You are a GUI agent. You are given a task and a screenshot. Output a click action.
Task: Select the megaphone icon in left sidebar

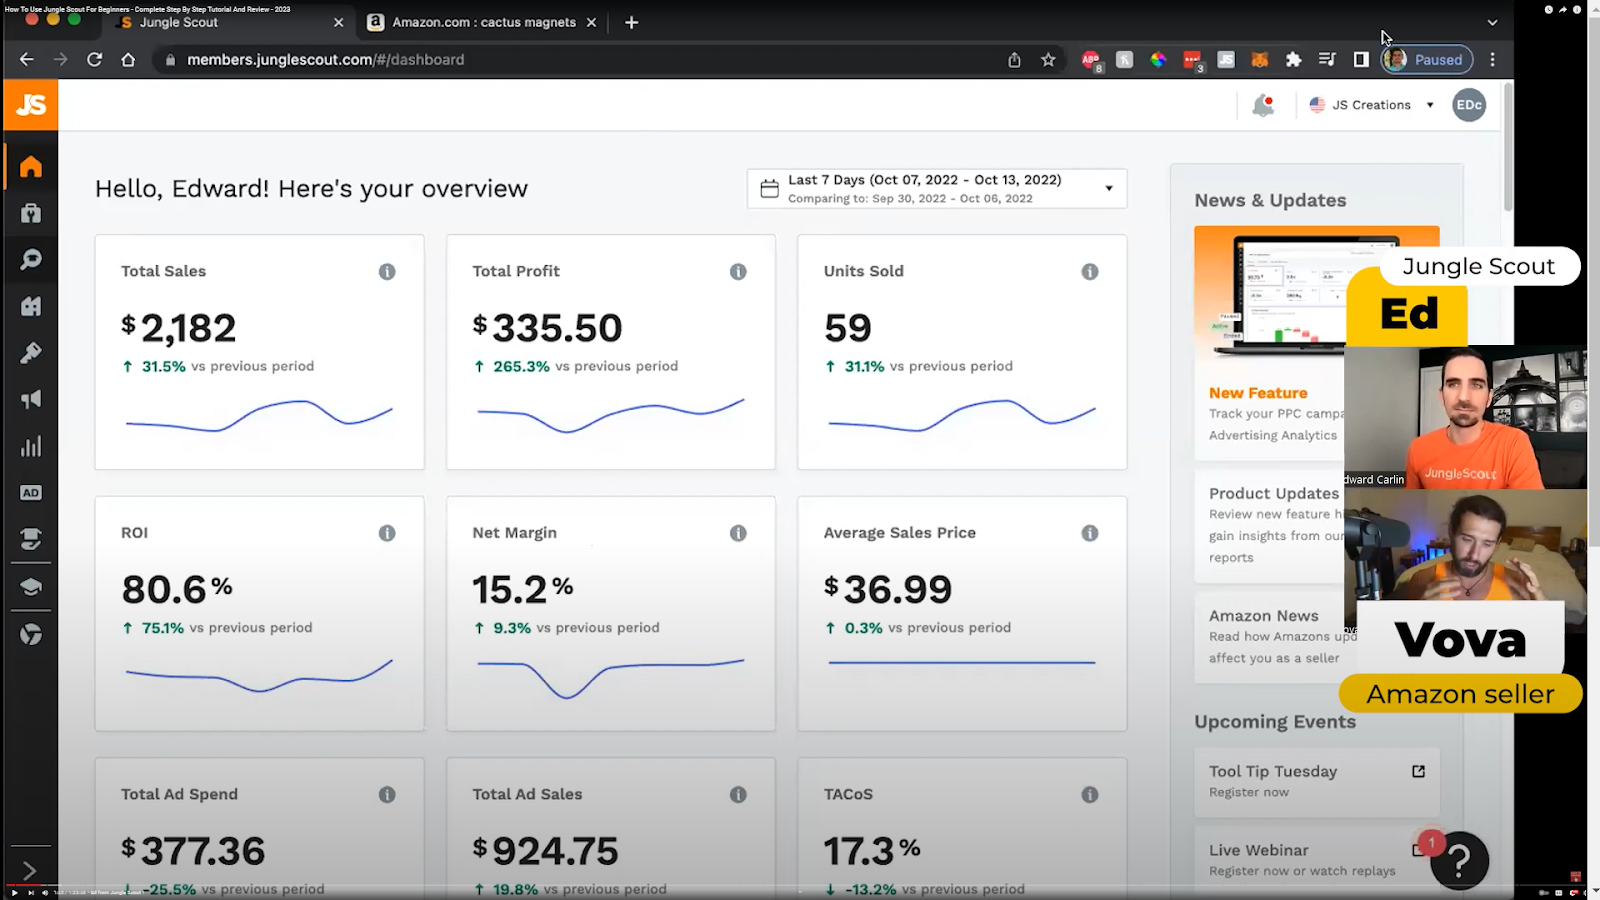31,400
